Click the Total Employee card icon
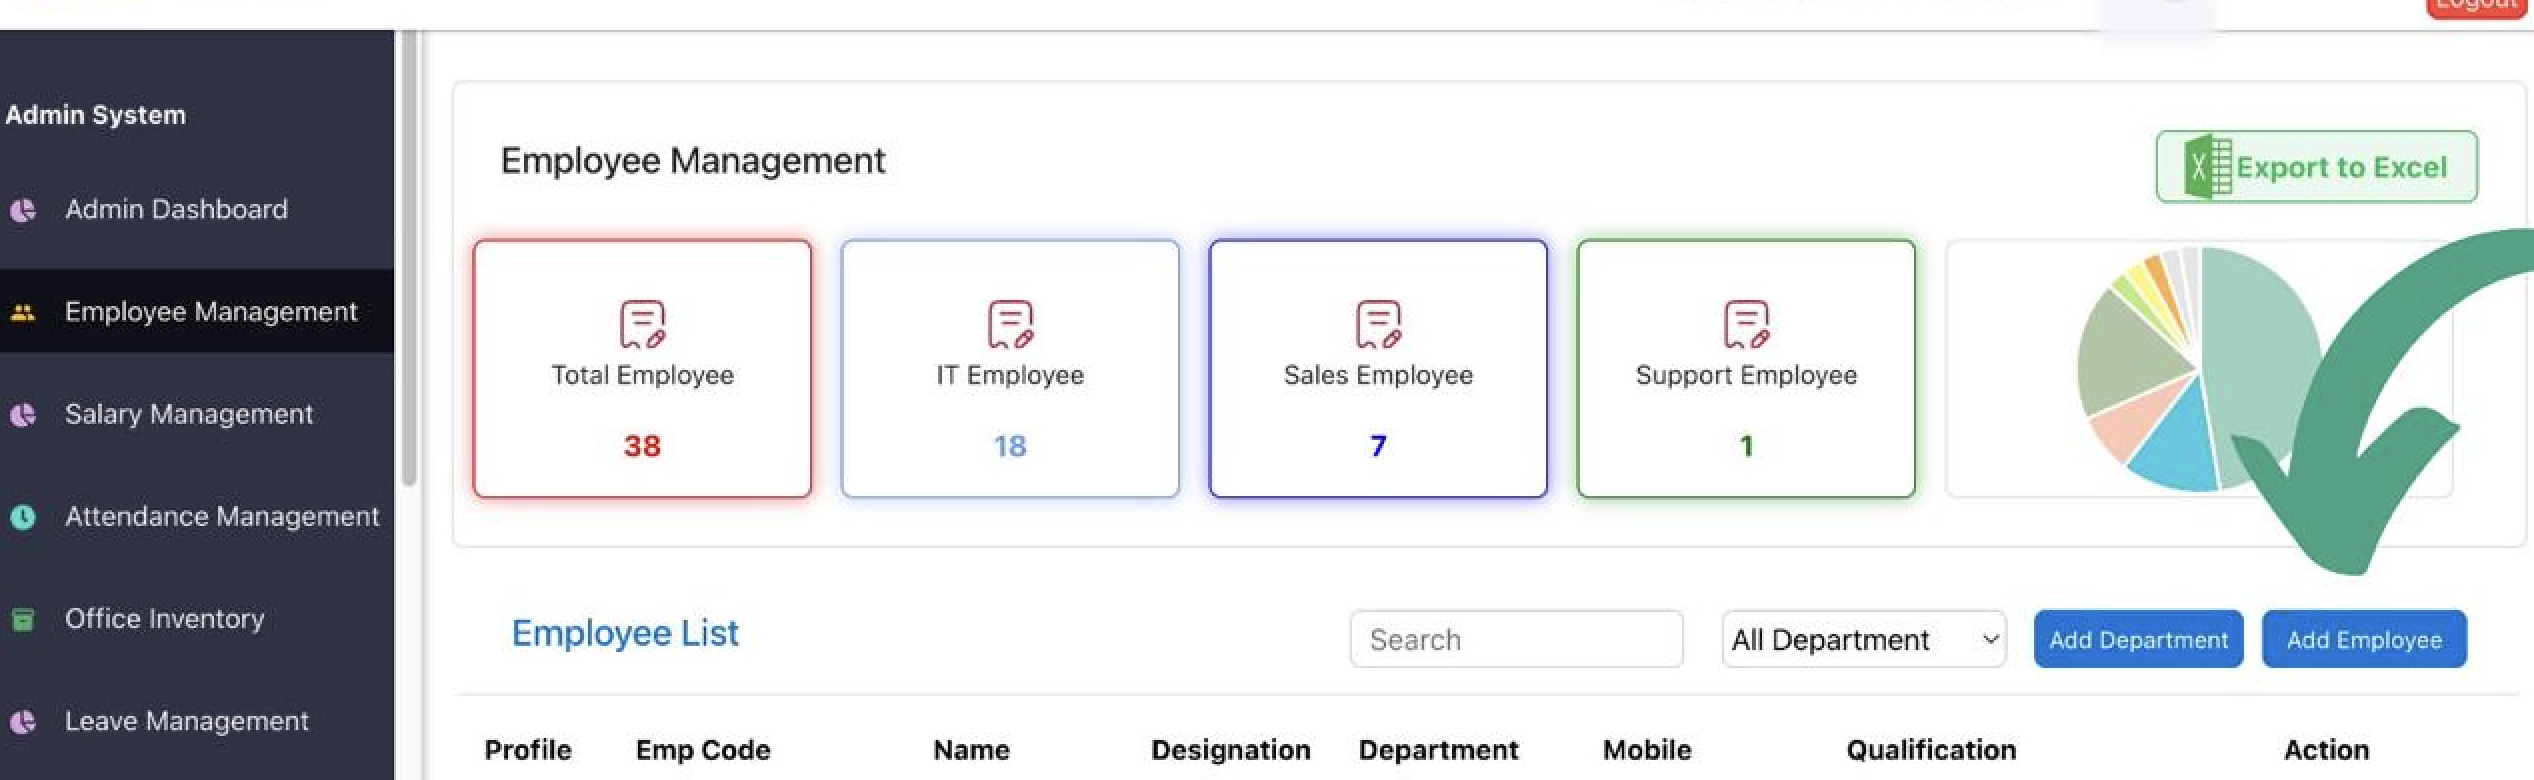This screenshot has height=780, width=2534. pyautogui.click(x=642, y=324)
